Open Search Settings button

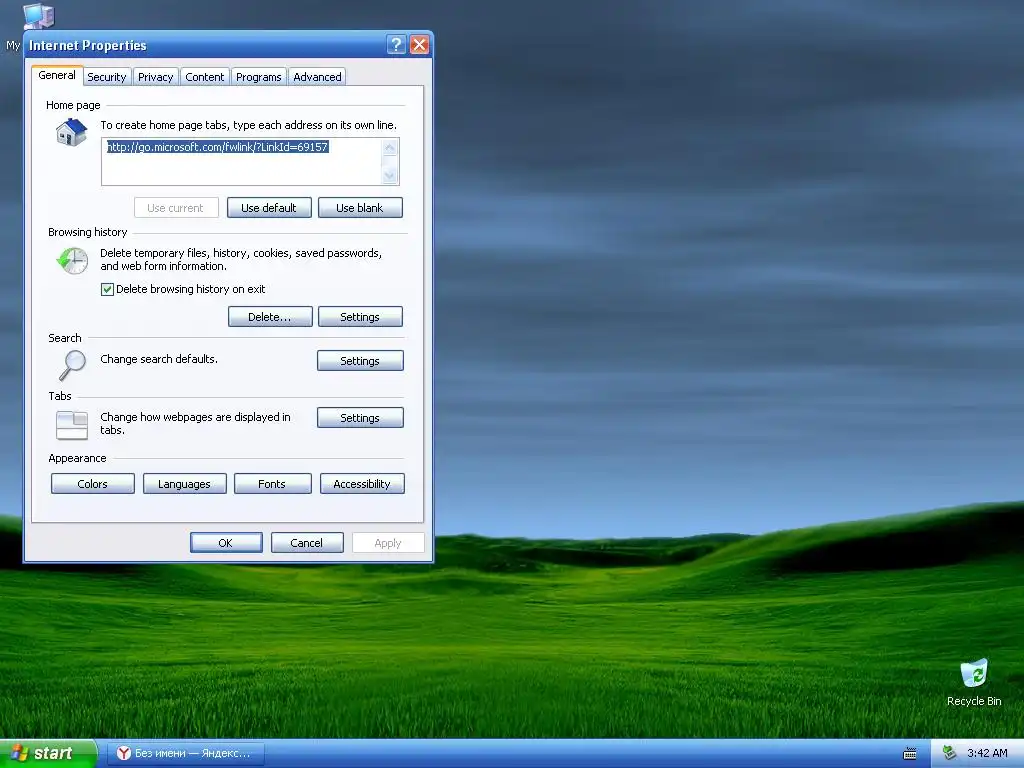coord(360,360)
